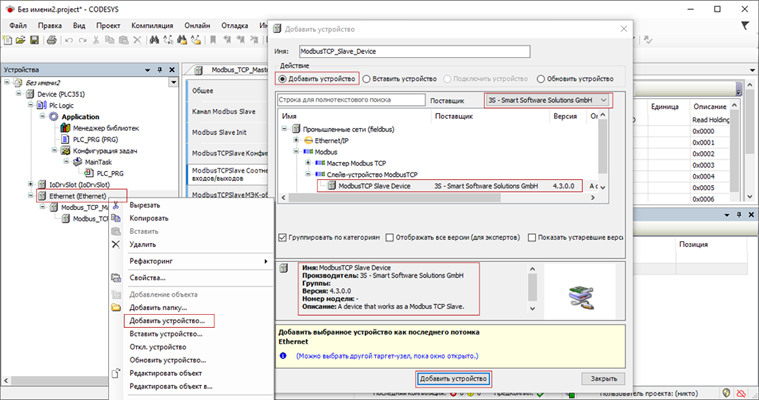759x400 pixels.
Task: Open the Правка menu
Action: (x=50, y=25)
